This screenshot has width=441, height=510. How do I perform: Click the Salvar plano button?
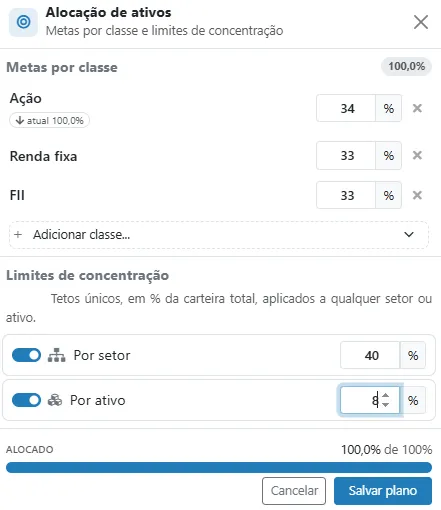[x=383, y=491]
